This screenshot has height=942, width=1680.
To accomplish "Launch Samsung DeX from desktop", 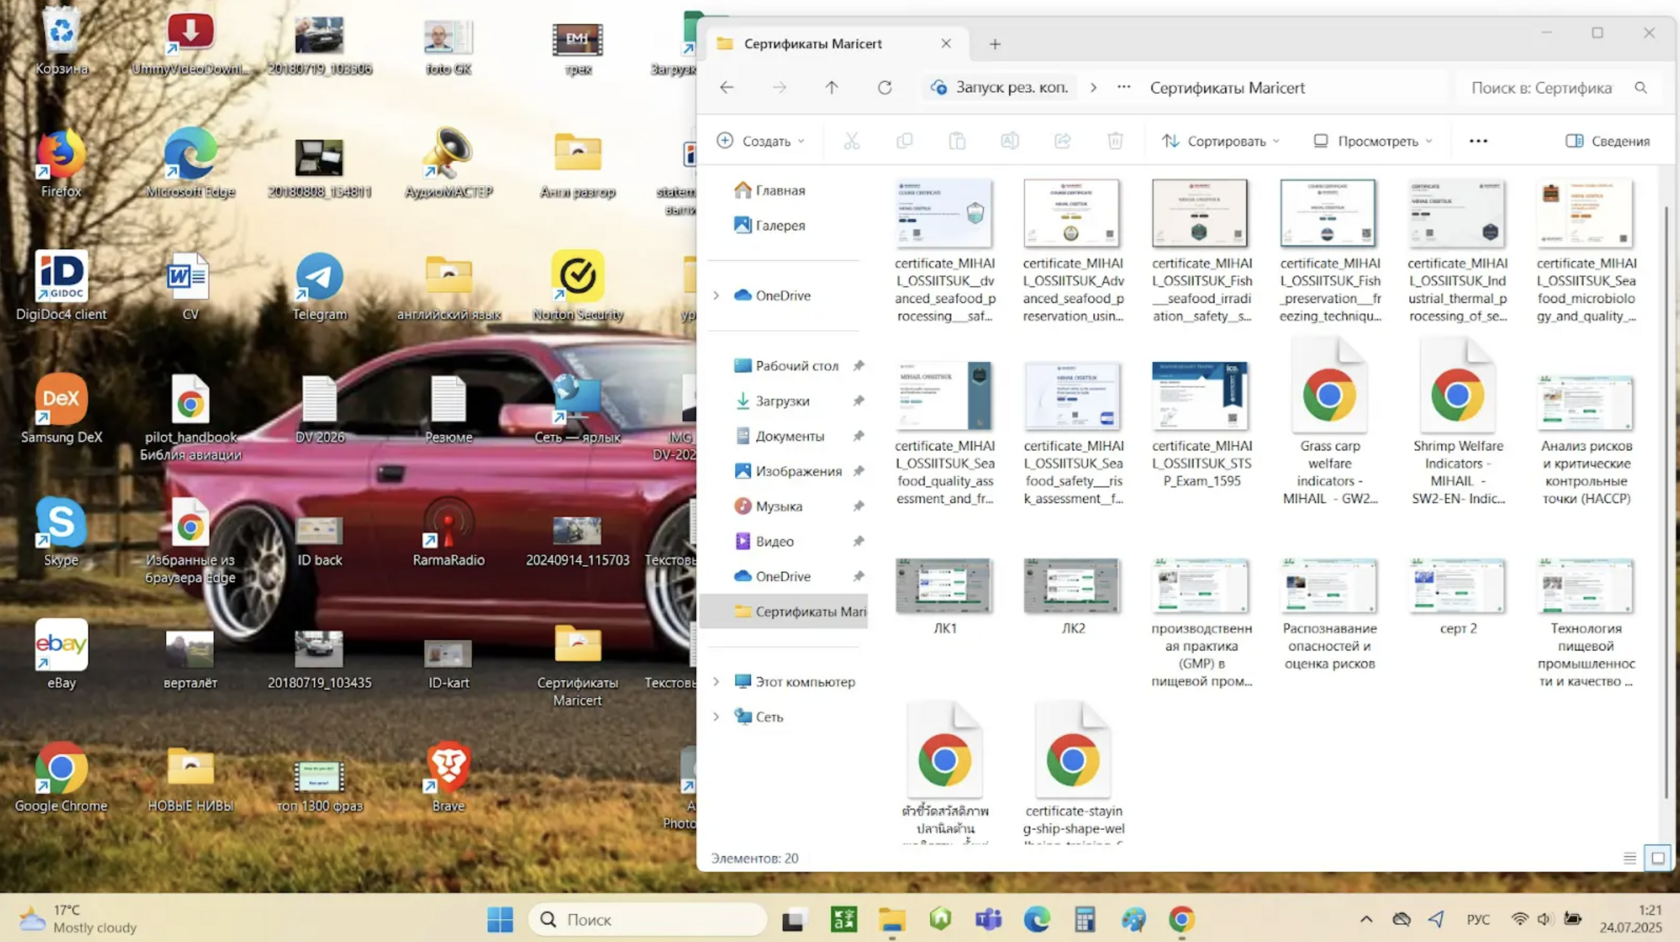I will pyautogui.click(x=61, y=410).
